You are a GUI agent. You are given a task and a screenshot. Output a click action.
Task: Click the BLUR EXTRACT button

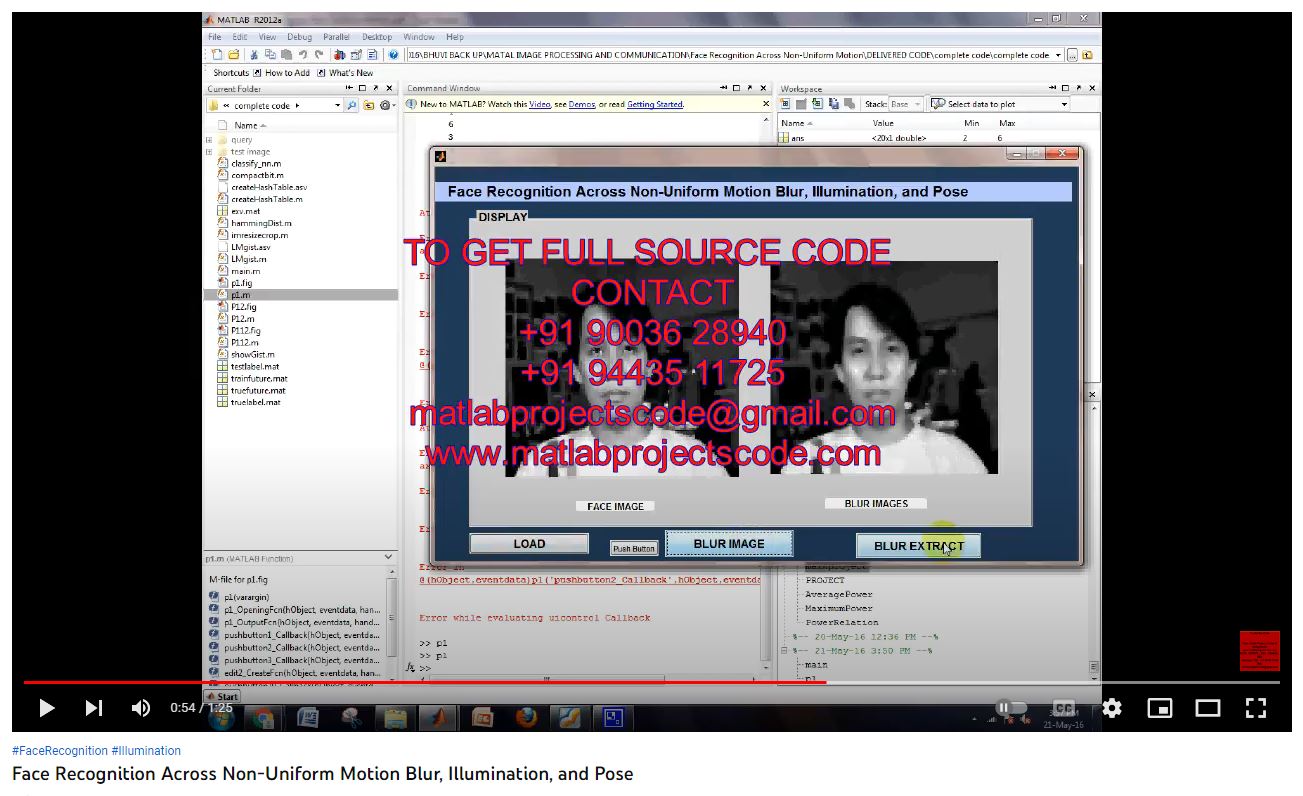918,546
